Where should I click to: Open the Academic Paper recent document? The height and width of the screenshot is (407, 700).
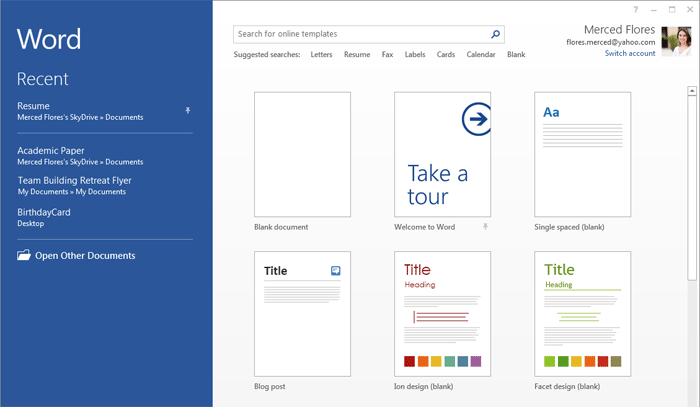(x=51, y=151)
